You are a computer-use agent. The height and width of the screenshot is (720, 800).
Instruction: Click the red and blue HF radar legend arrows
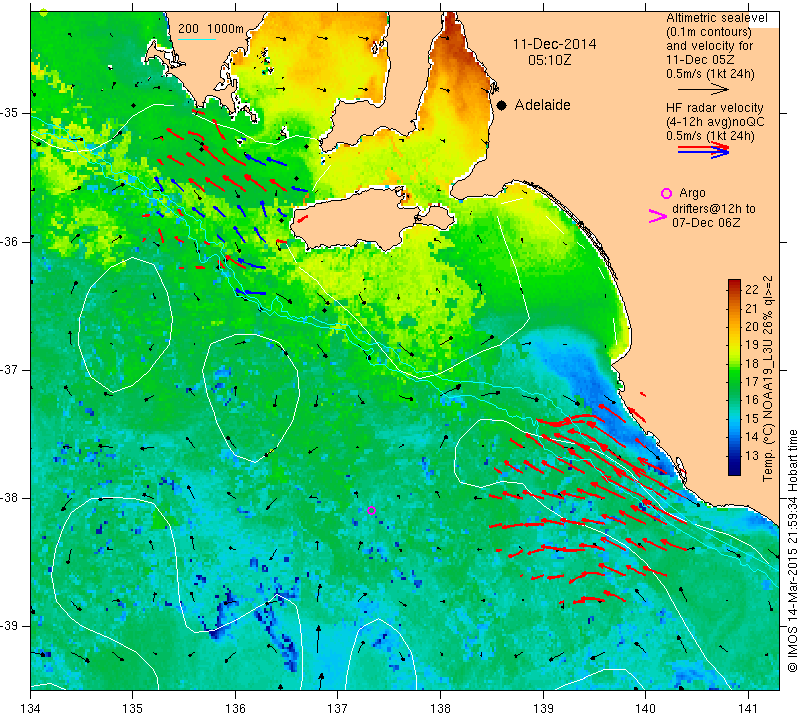coord(703,150)
